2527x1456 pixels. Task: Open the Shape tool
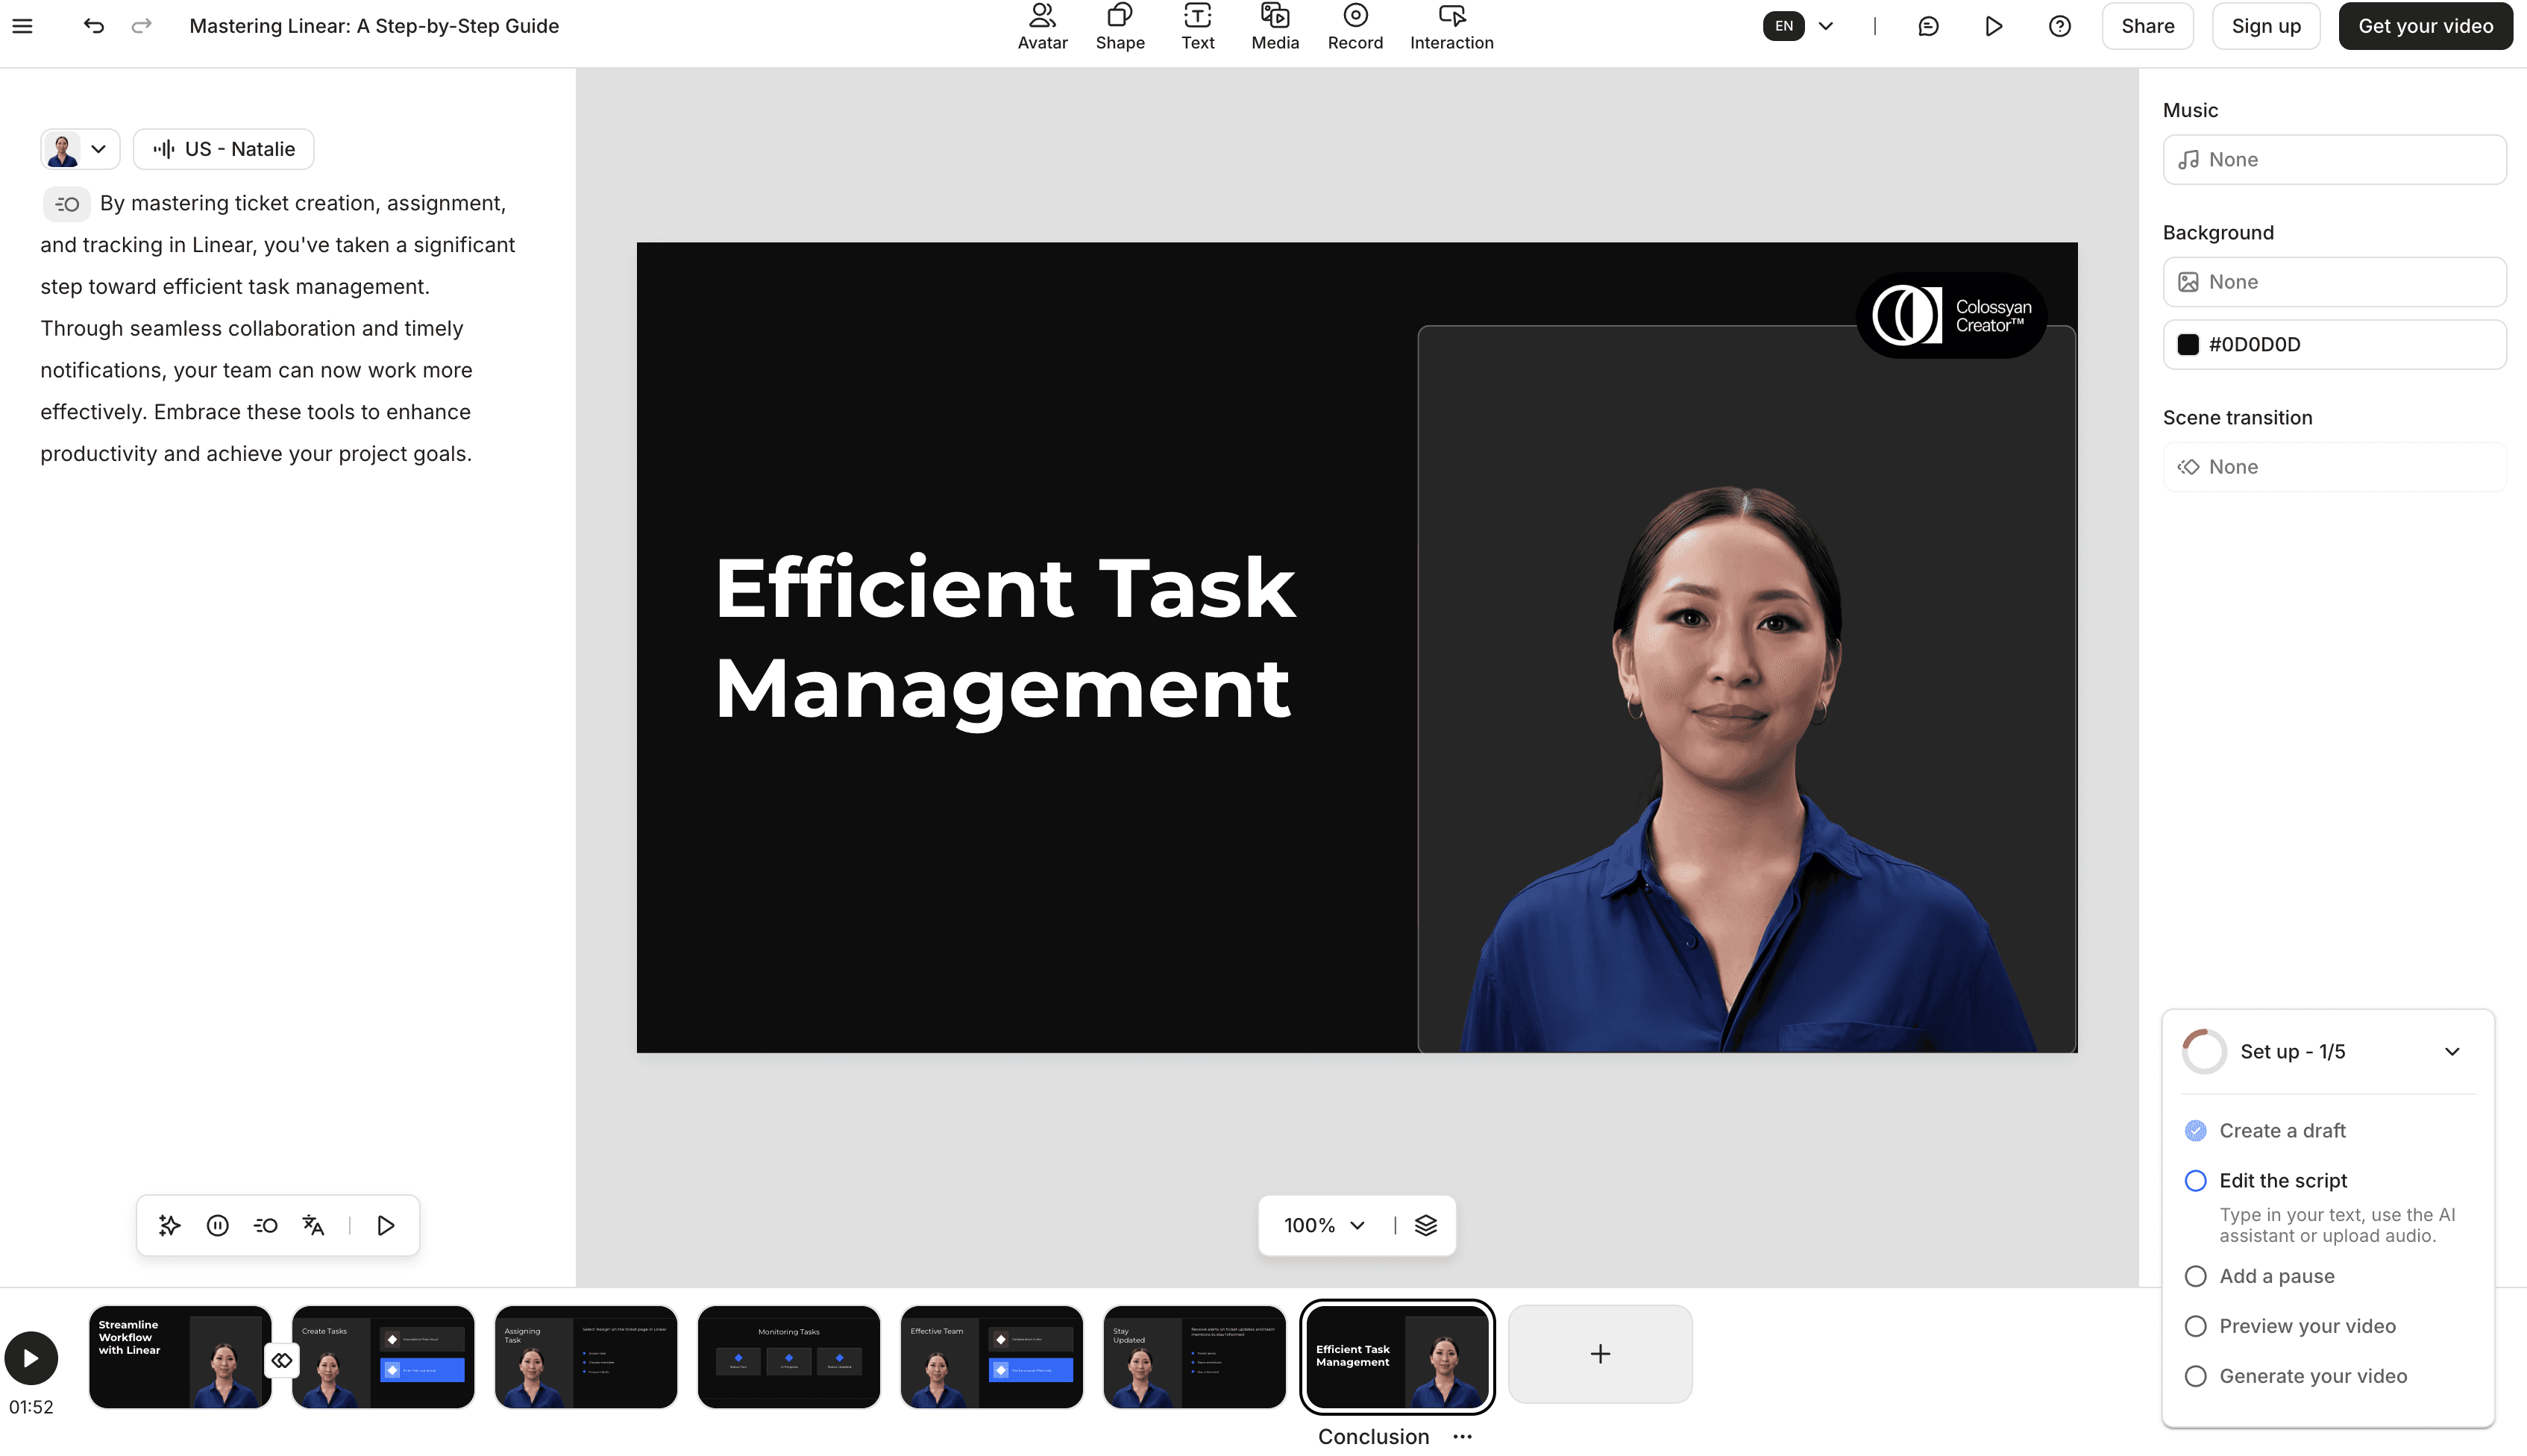[x=1120, y=27]
